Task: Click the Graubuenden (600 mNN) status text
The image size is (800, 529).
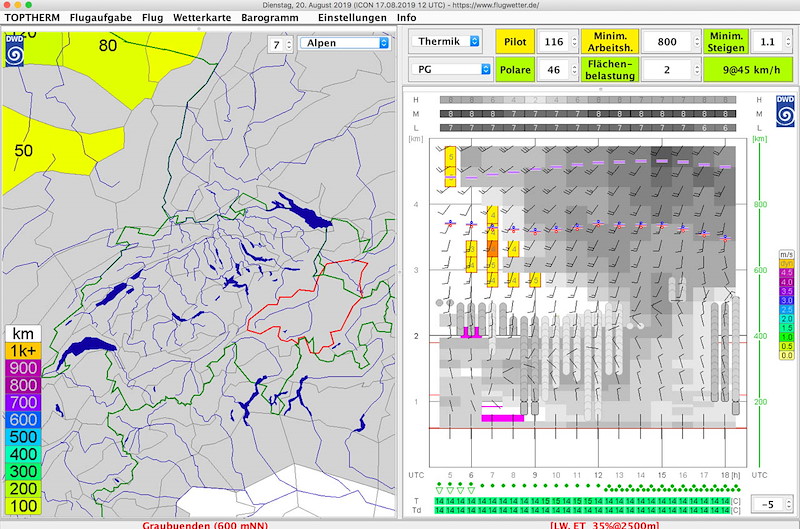Action: [205, 525]
